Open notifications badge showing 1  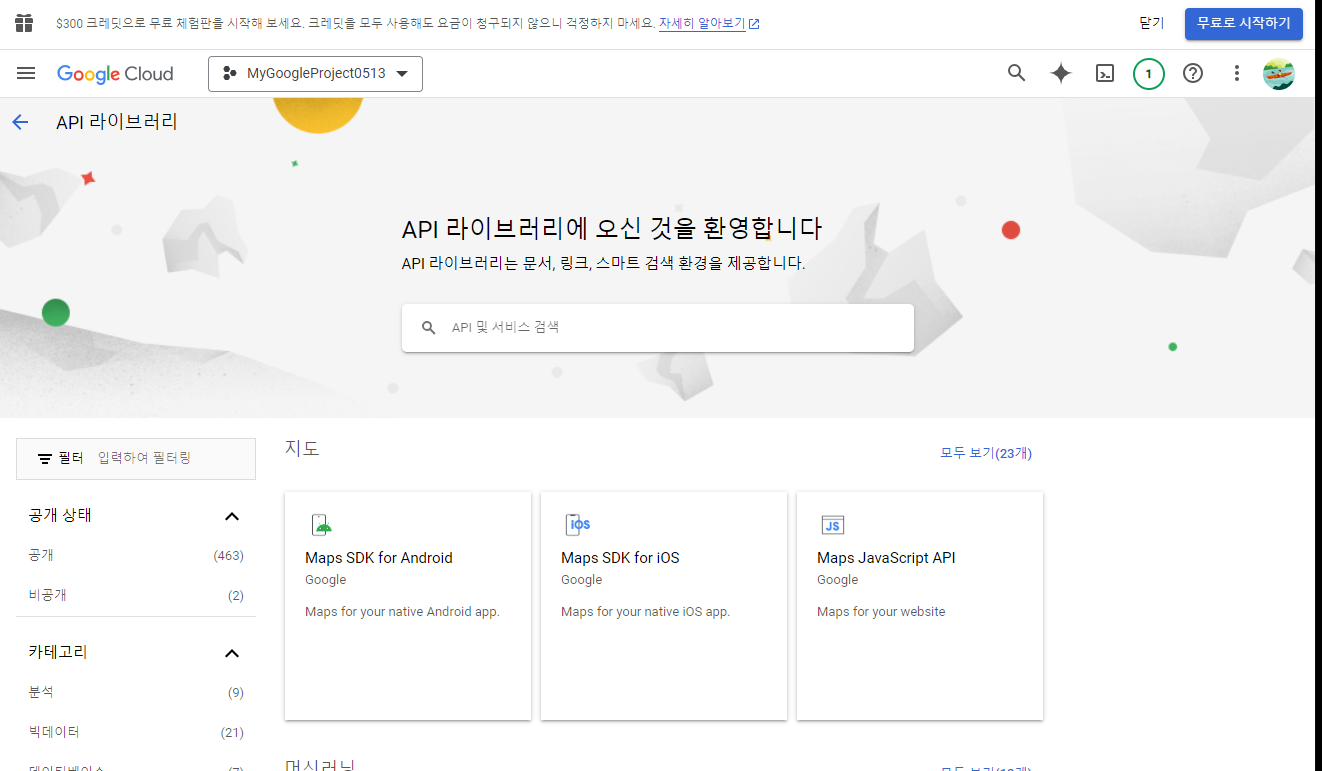1149,73
